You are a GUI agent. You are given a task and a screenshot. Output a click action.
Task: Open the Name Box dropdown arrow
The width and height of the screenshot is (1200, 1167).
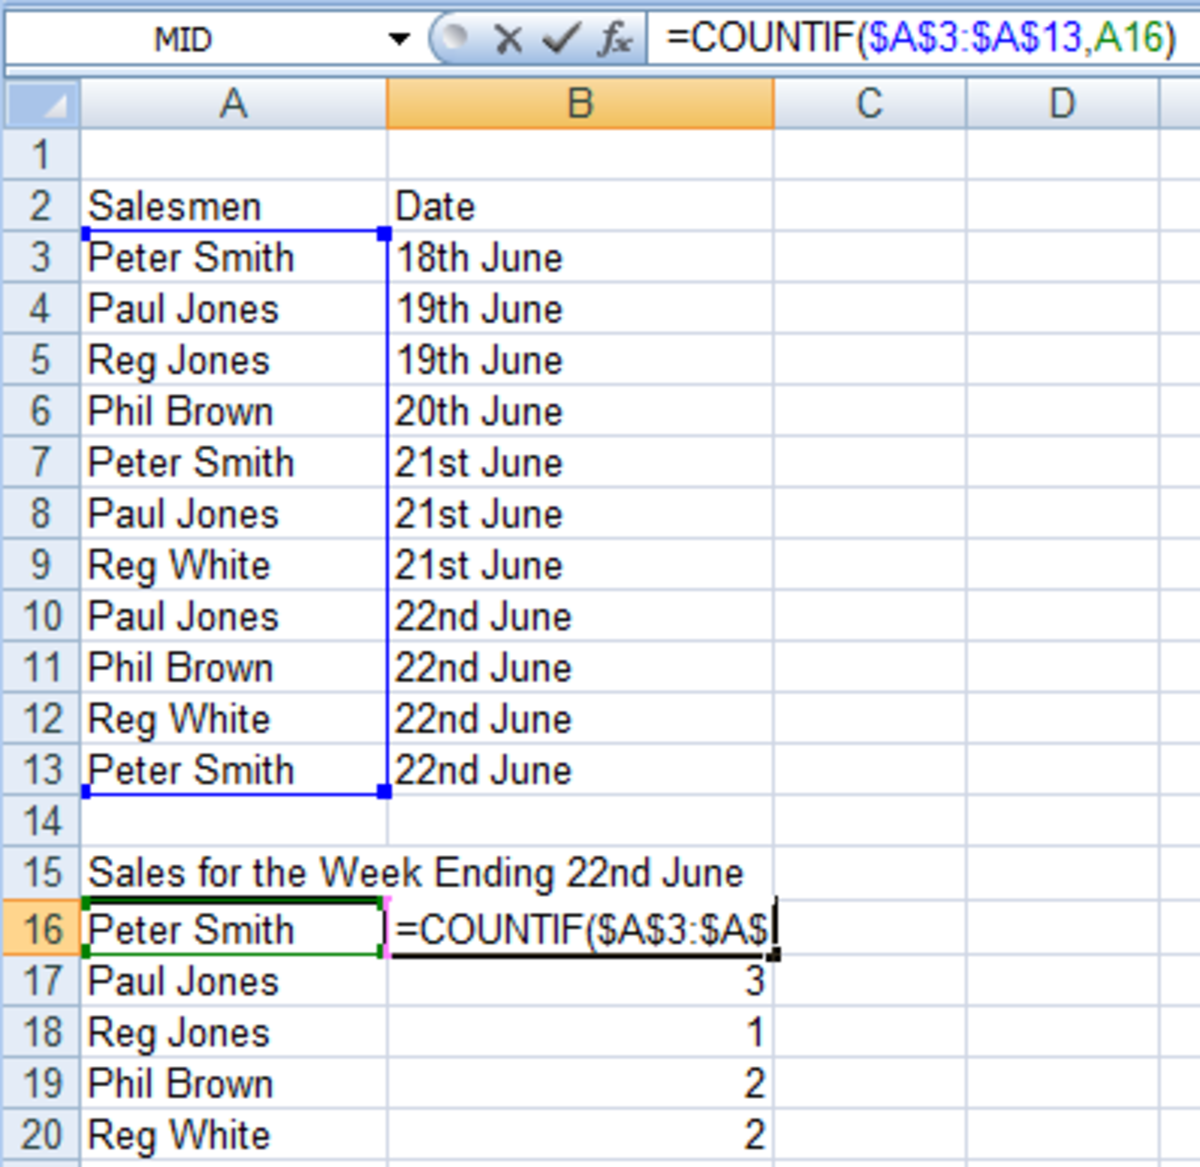(x=399, y=40)
